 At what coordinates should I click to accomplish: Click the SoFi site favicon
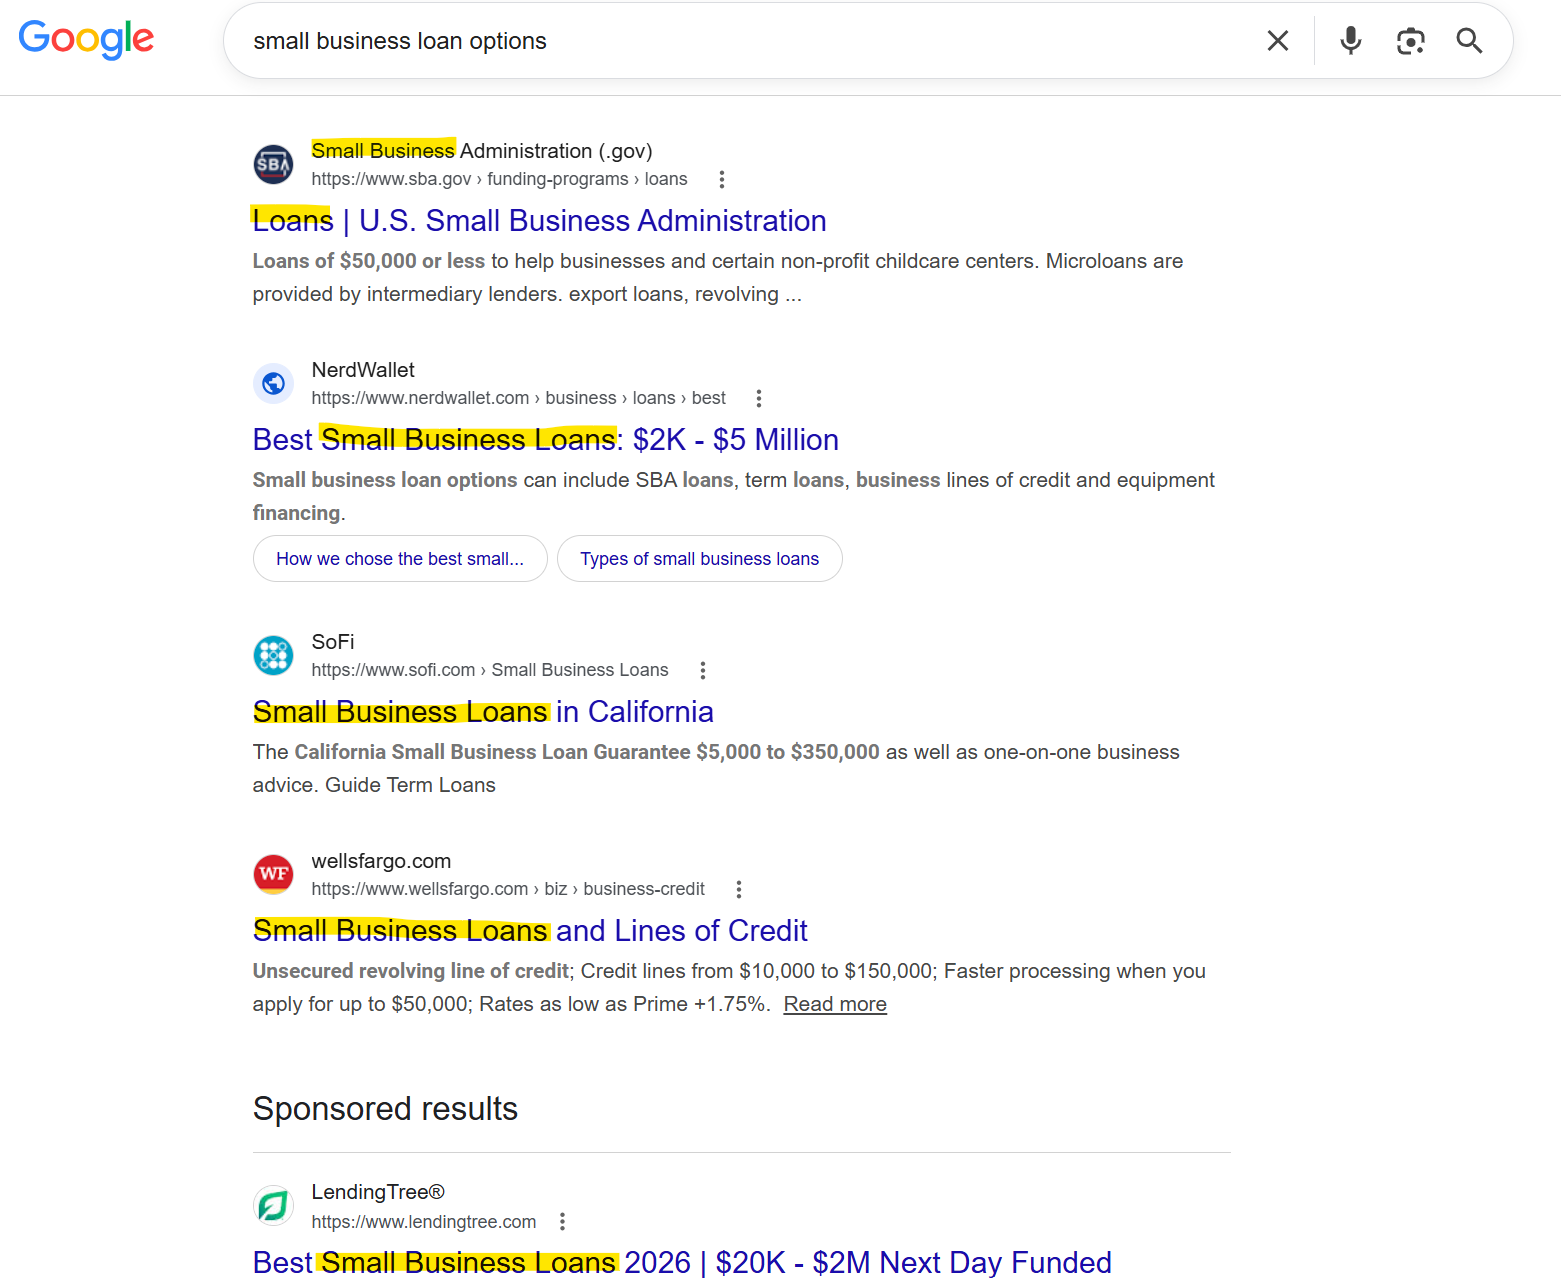(273, 655)
